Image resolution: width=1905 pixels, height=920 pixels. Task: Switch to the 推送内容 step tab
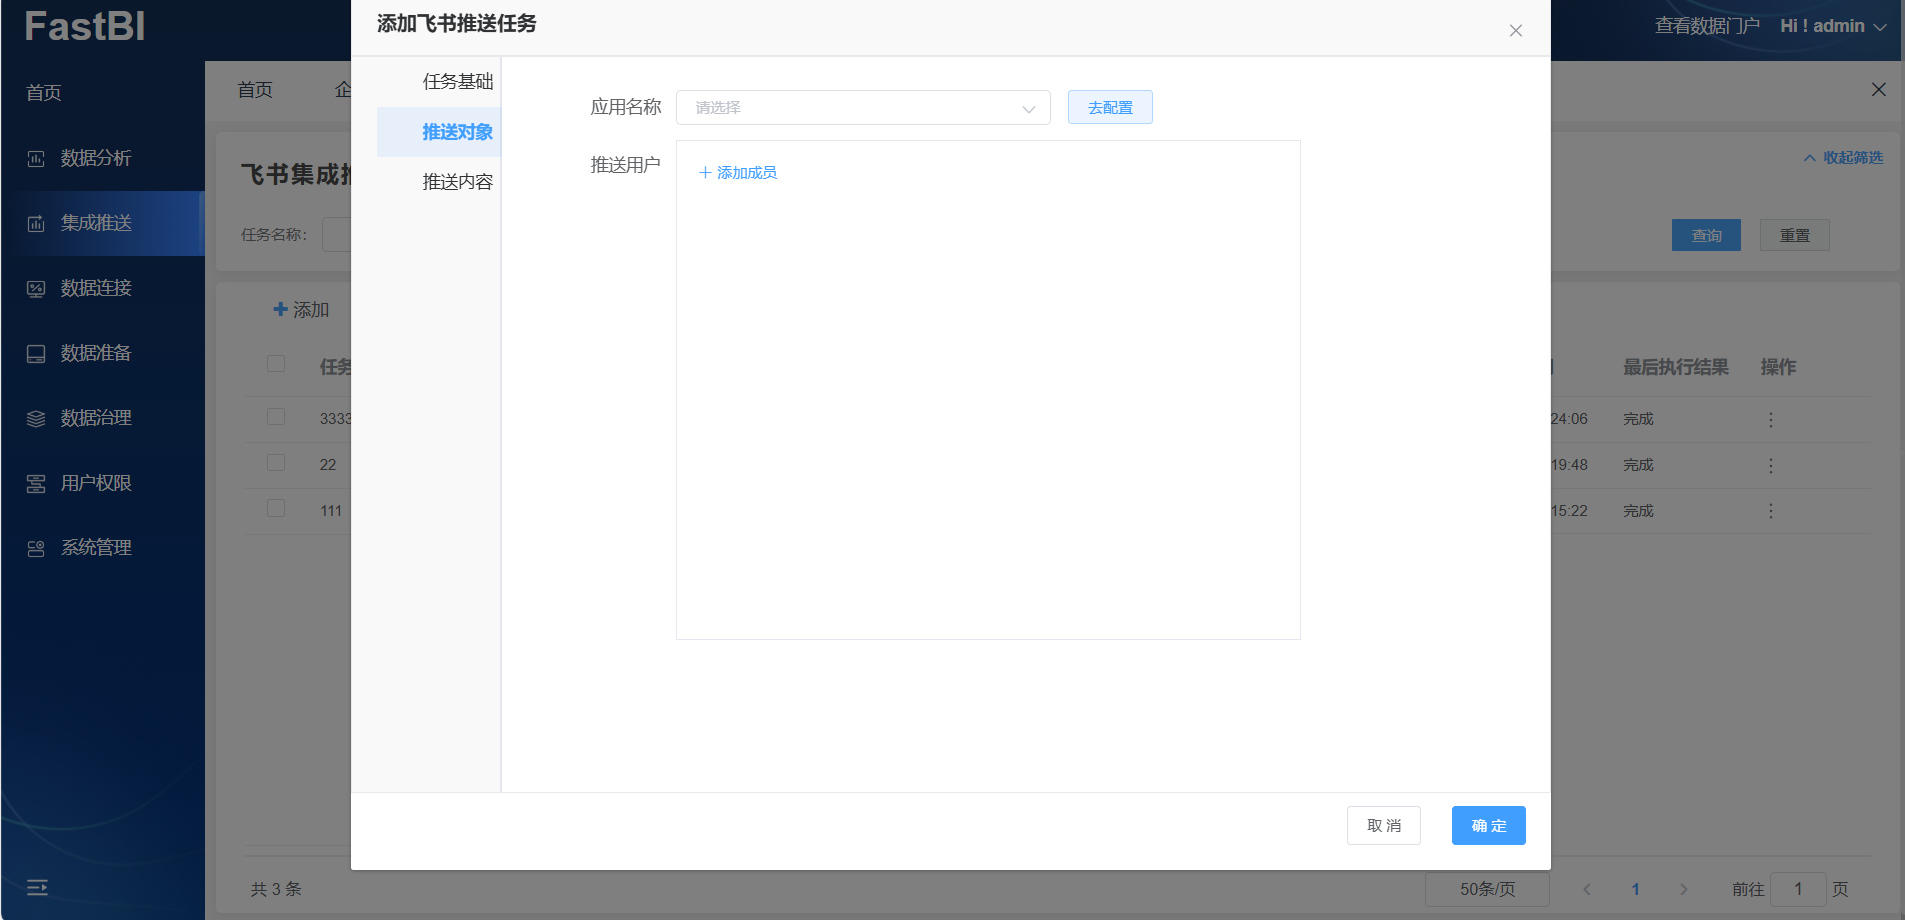click(x=457, y=182)
